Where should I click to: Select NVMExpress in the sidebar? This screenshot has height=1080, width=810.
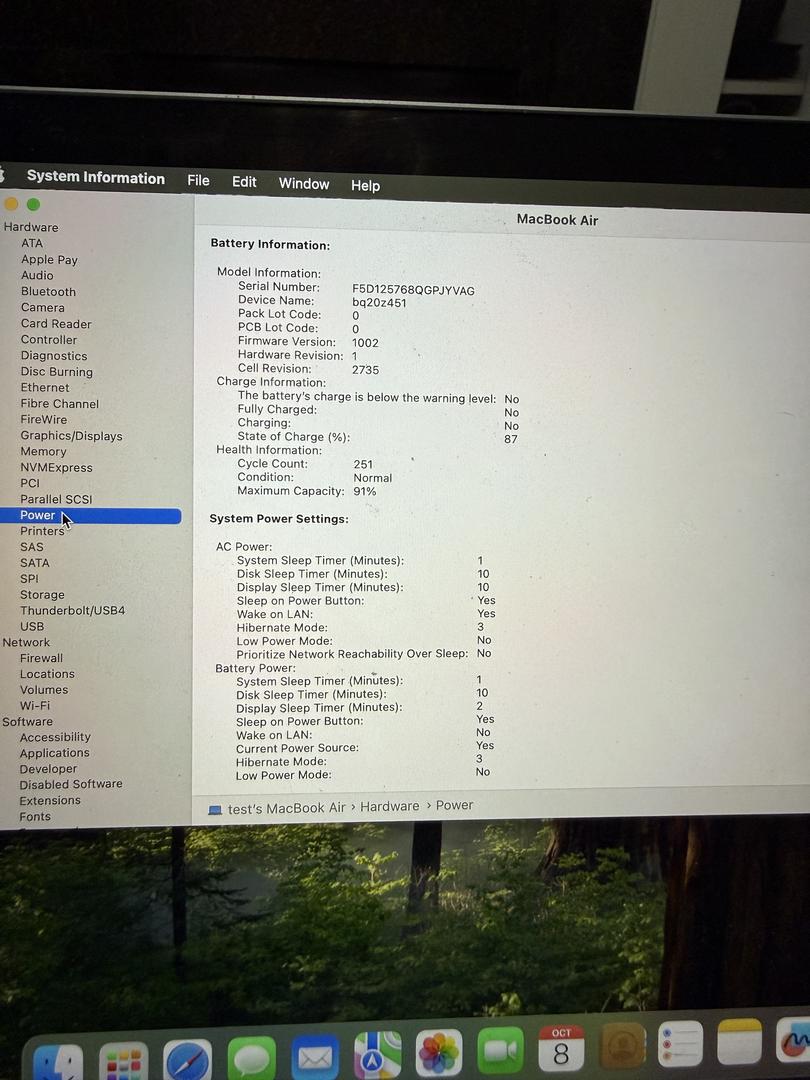coord(56,468)
